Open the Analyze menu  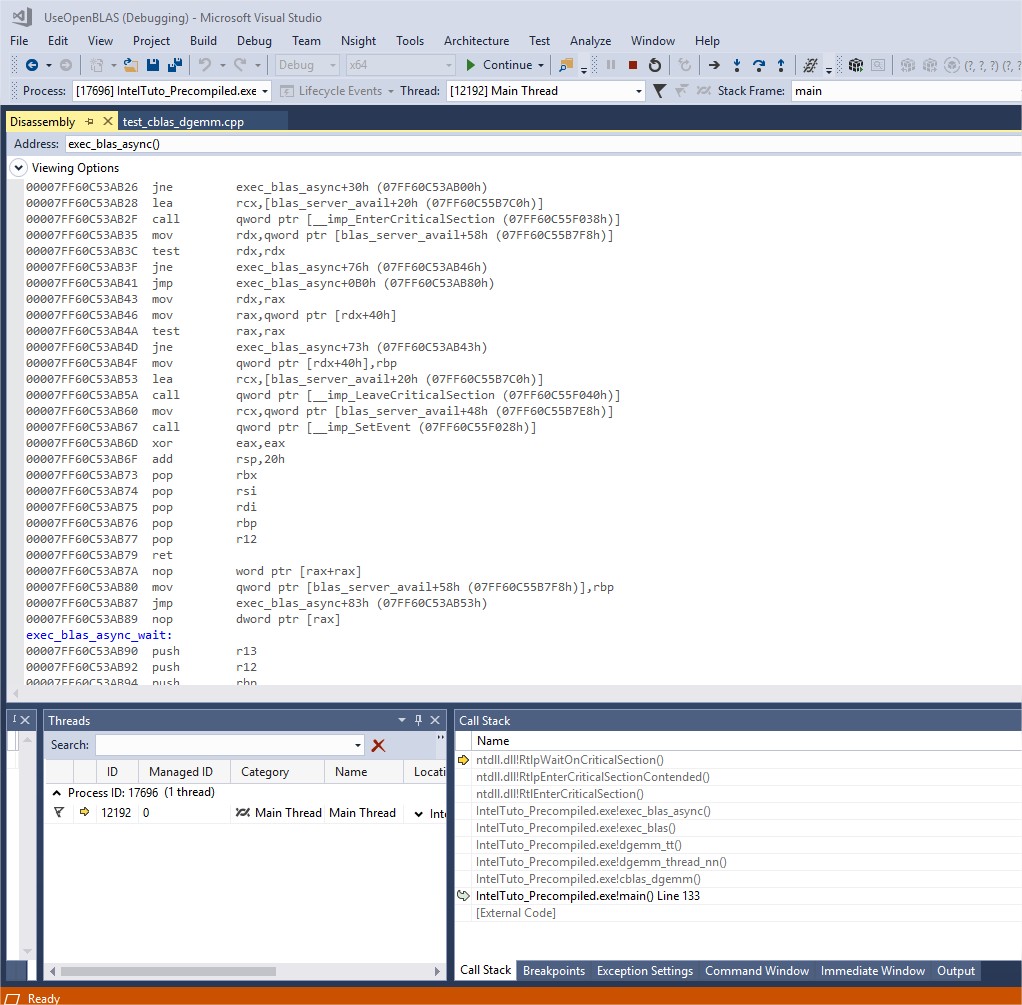[591, 40]
